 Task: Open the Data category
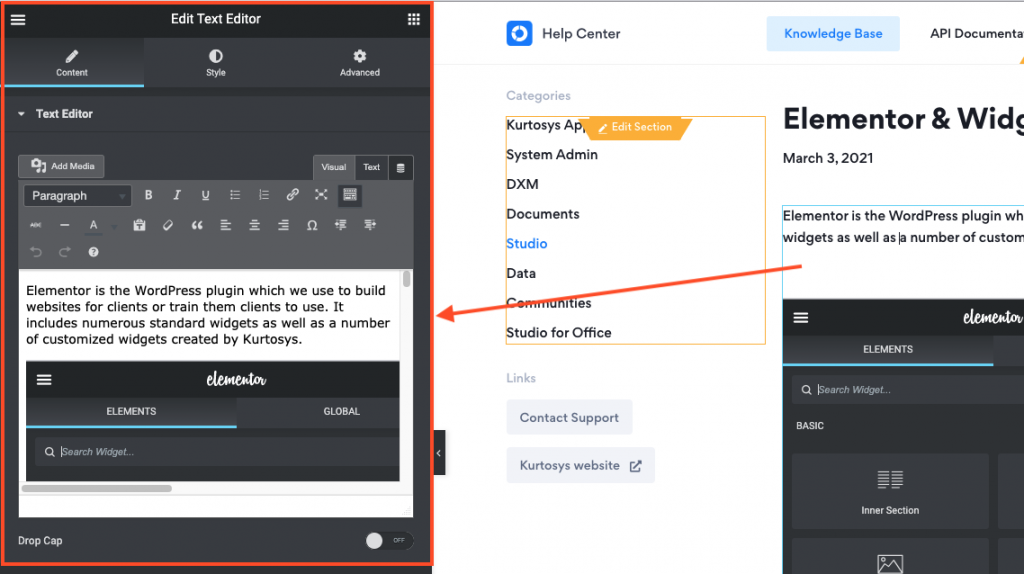coord(520,274)
